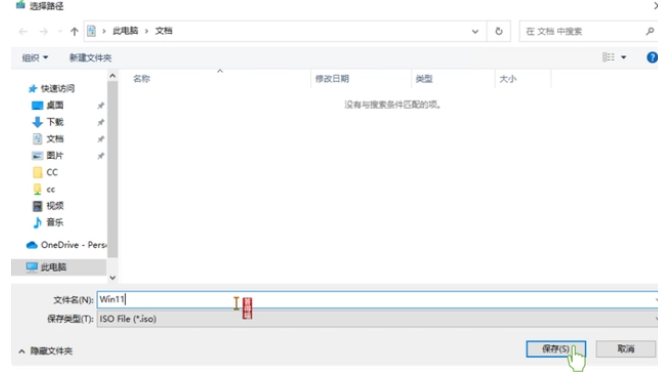Click the pin icon next to 图片
Image resolution: width=658 pixels, height=379 pixels.
click(100, 156)
